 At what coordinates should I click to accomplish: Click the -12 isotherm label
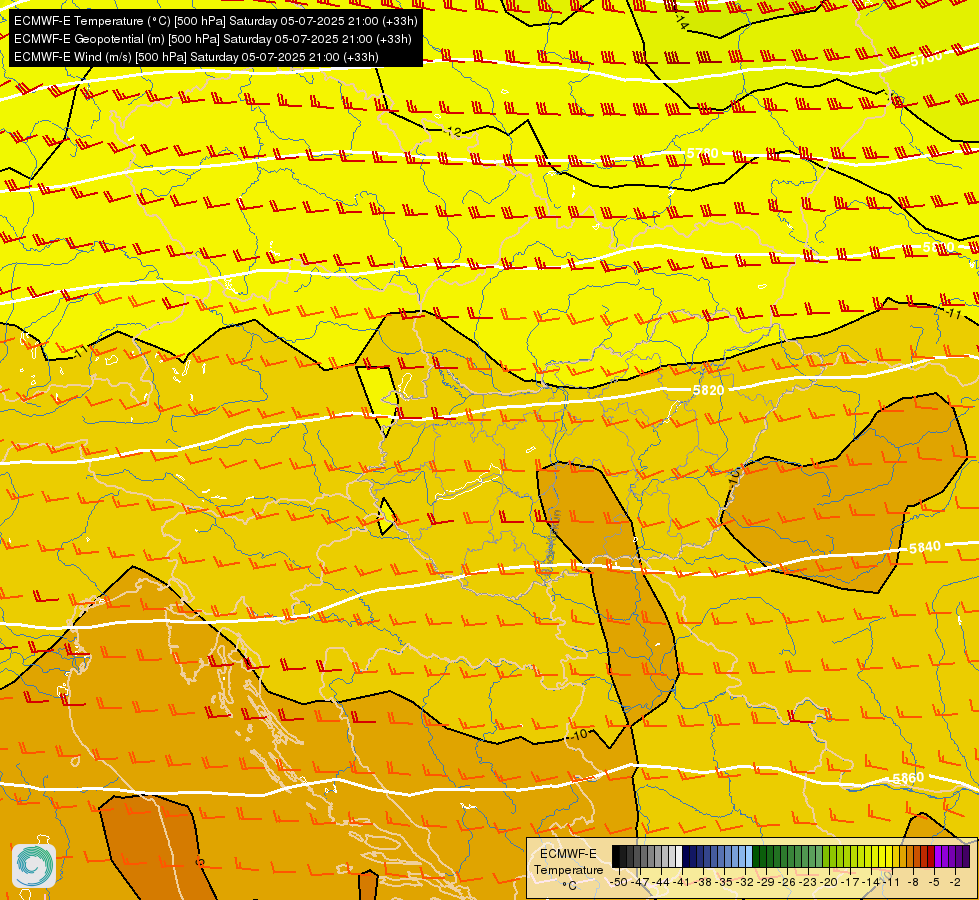(x=453, y=132)
